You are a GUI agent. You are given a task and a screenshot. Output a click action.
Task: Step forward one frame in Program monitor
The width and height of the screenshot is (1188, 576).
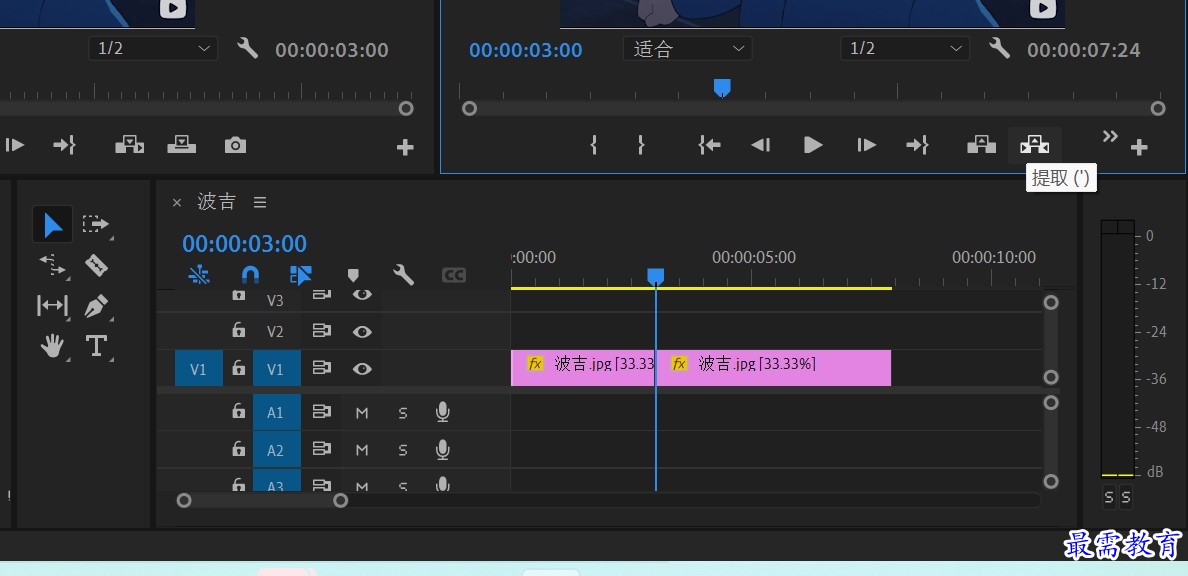click(866, 145)
